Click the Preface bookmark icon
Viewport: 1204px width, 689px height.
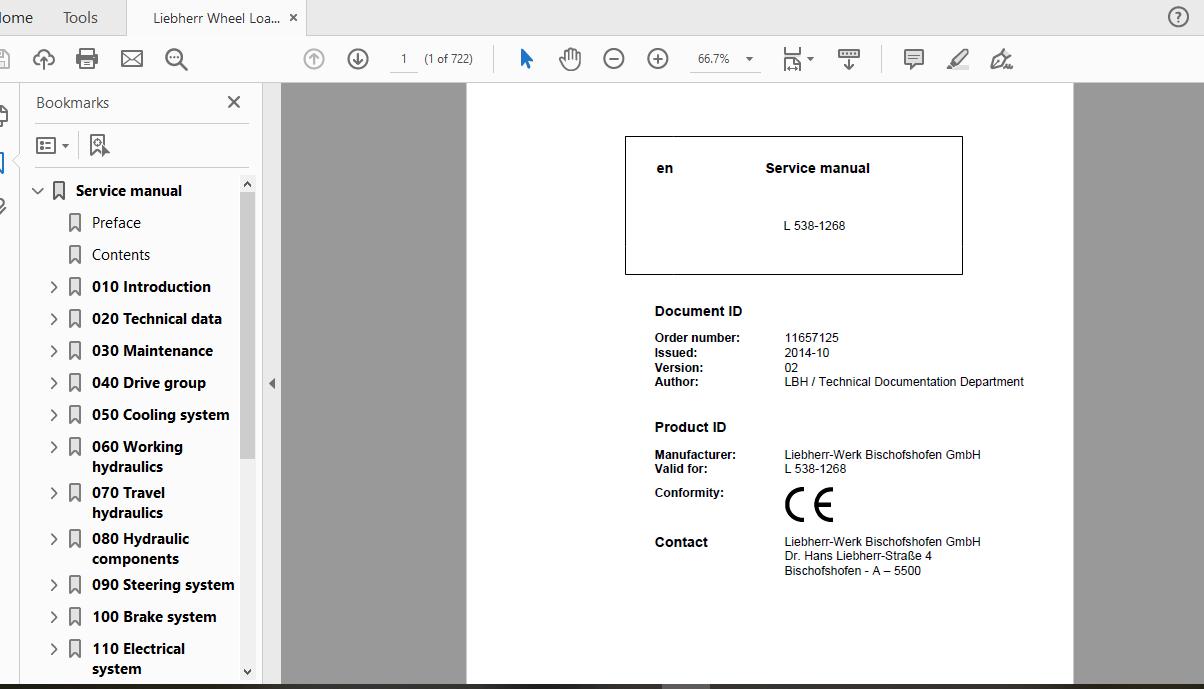[75, 222]
